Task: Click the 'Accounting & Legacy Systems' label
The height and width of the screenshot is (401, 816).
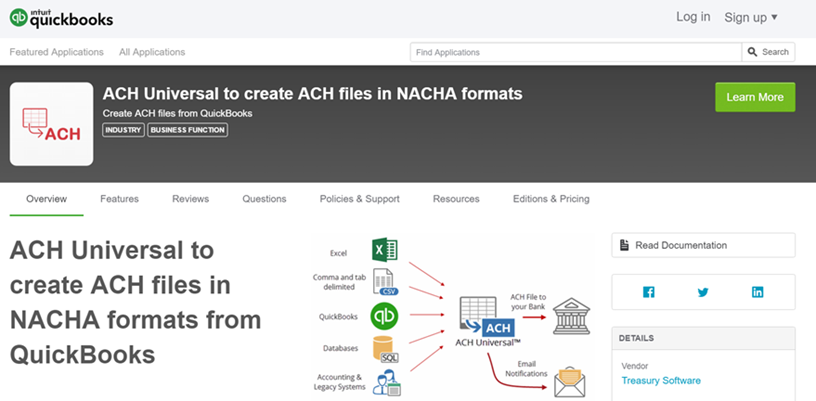Action: coord(339,382)
